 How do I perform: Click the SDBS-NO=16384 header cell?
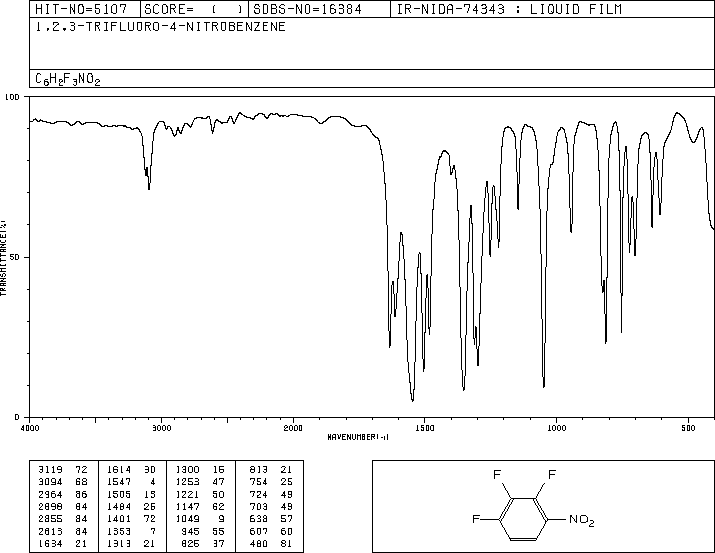tap(319, 9)
